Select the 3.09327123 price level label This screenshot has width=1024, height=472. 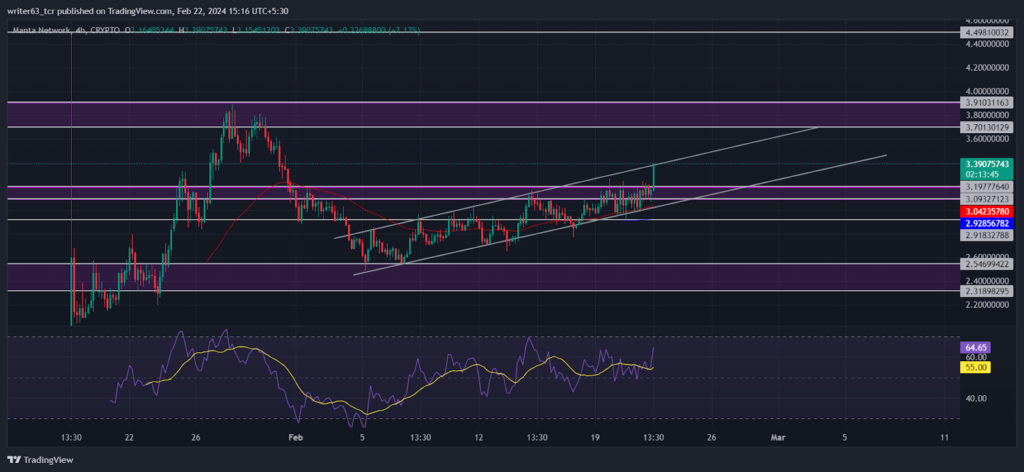pyautogui.click(x=986, y=198)
